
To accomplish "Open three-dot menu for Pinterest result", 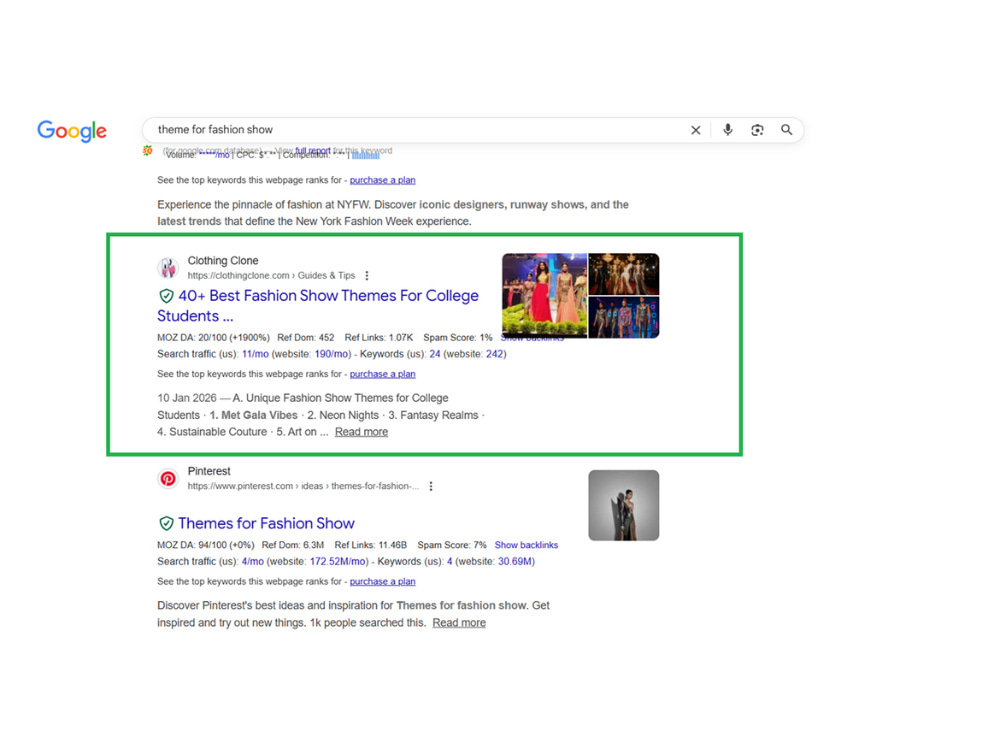I will 431,486.
